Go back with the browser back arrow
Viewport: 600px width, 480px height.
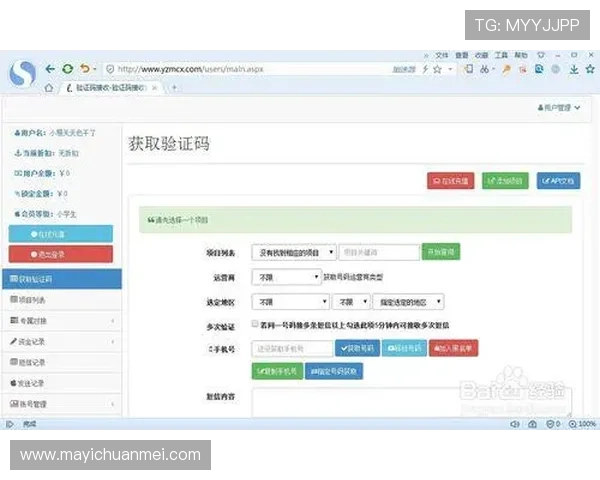50,69
